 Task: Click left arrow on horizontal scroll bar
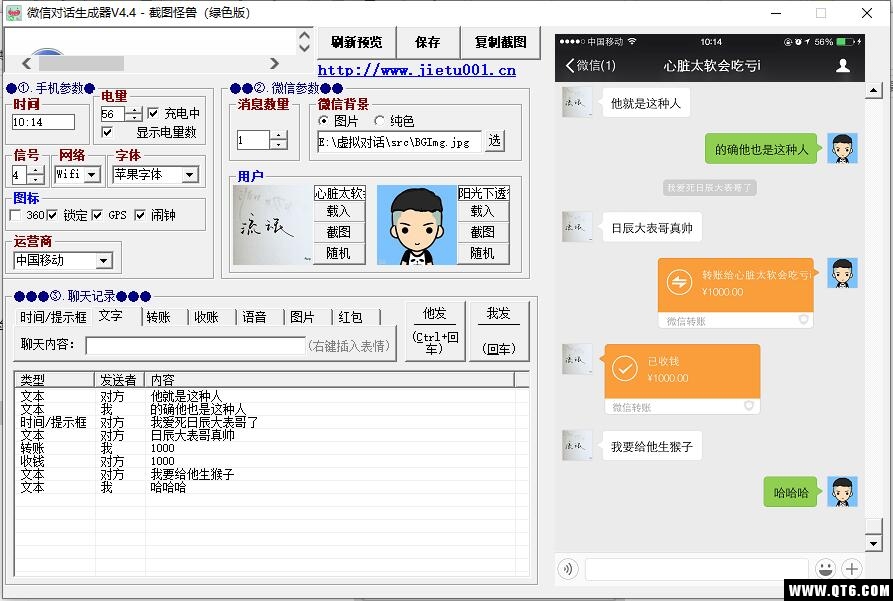26,63
